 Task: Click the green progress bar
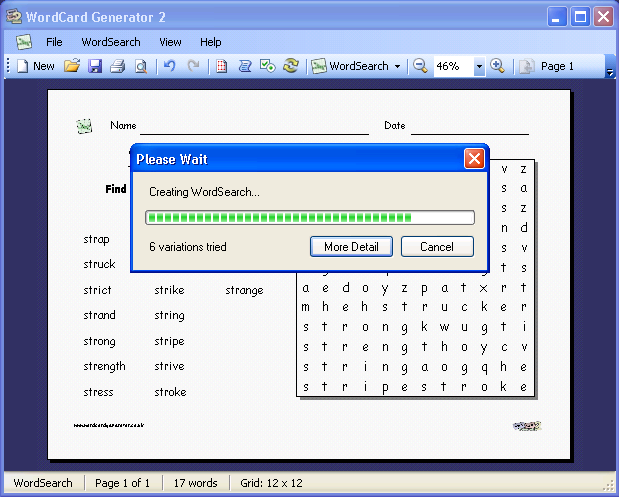[x=310, y=217]
